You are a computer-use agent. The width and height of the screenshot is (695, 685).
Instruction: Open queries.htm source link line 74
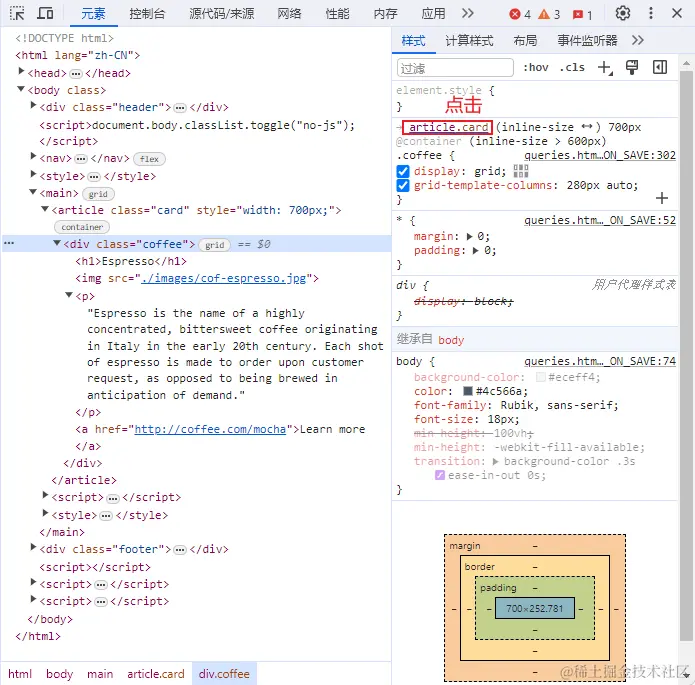coord(600,361)
